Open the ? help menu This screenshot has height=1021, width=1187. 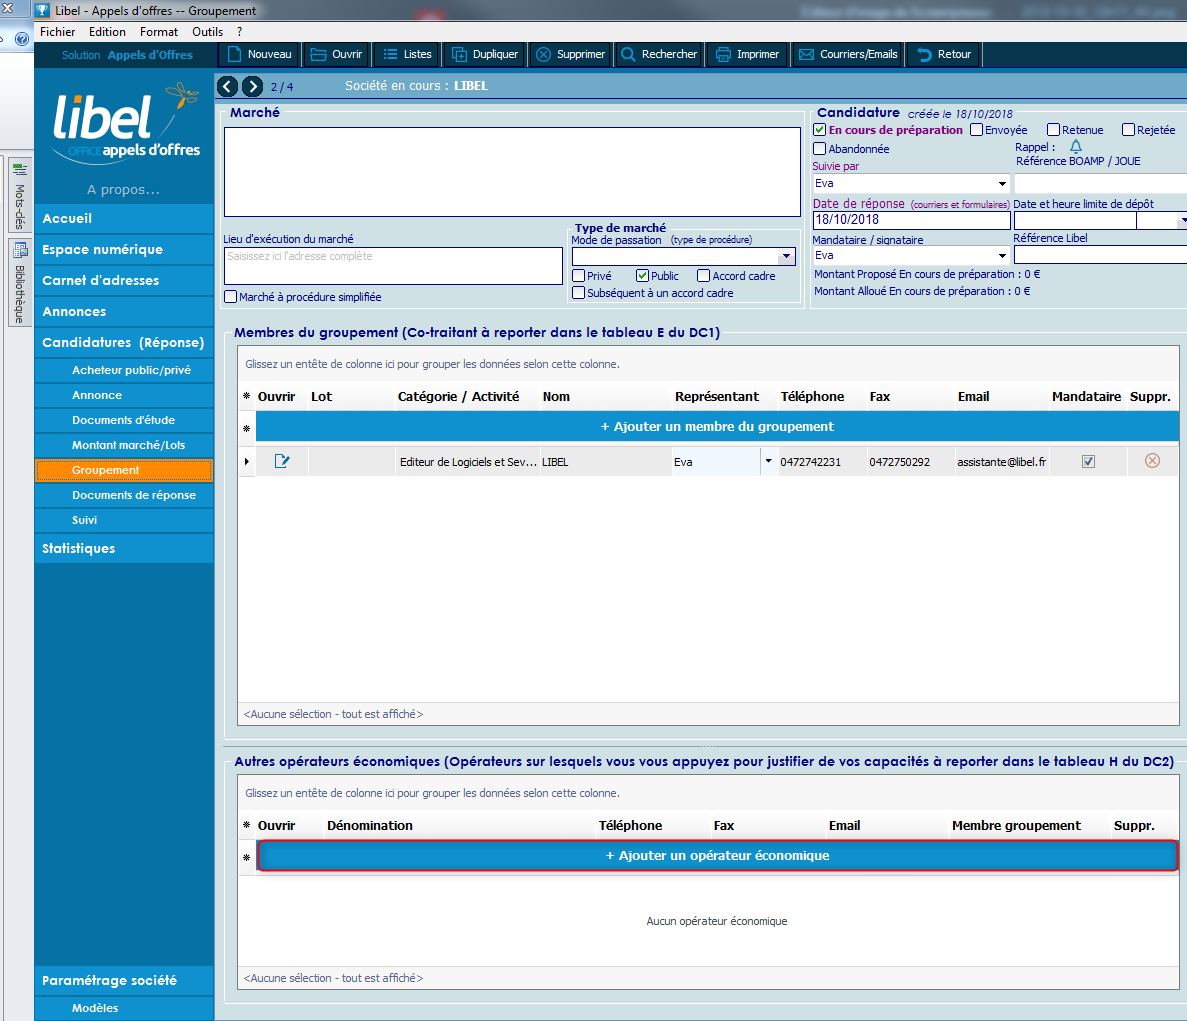coord(239,32)
